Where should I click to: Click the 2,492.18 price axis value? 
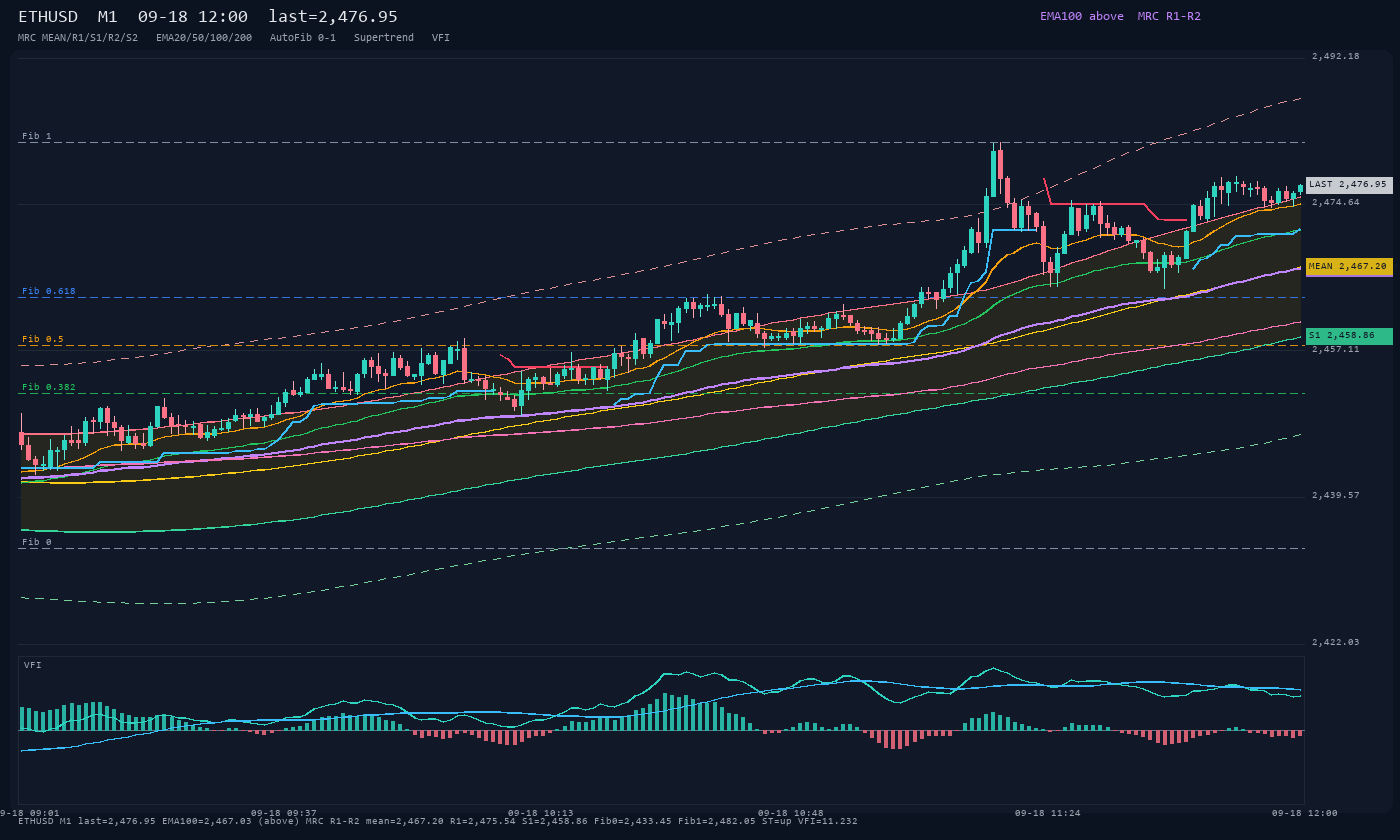(1336, 57)
